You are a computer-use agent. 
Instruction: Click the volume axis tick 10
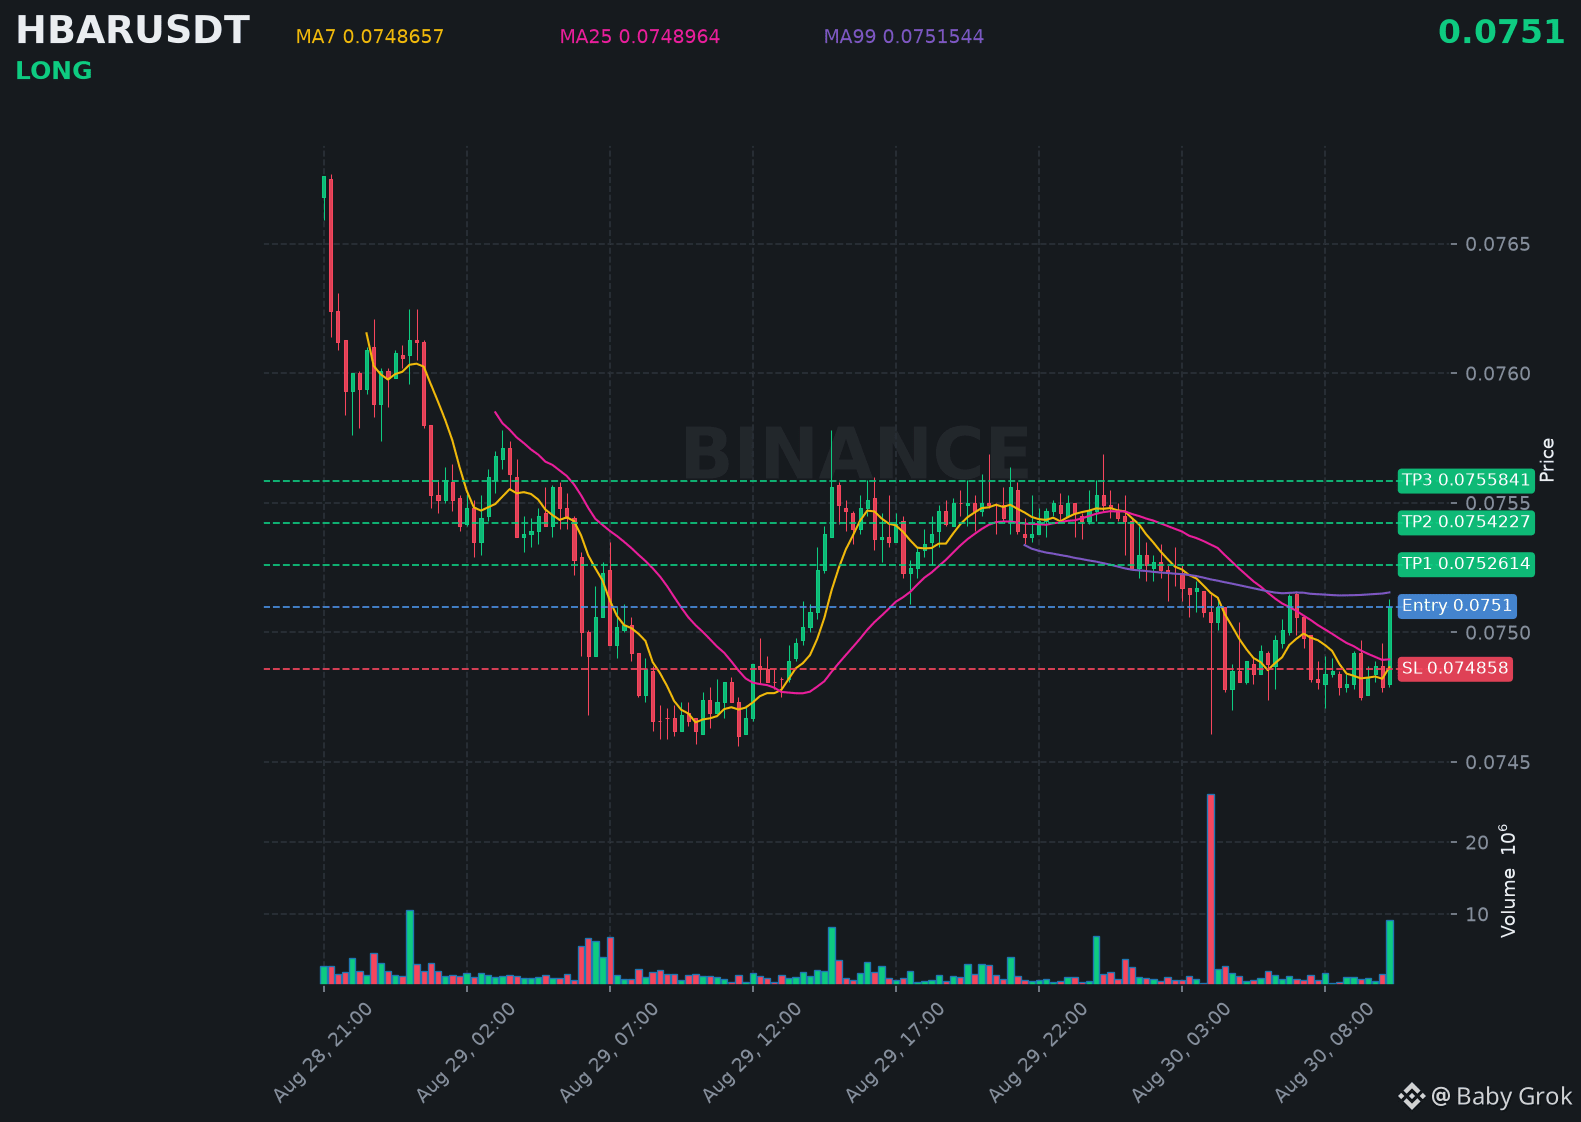point(1477,914)
